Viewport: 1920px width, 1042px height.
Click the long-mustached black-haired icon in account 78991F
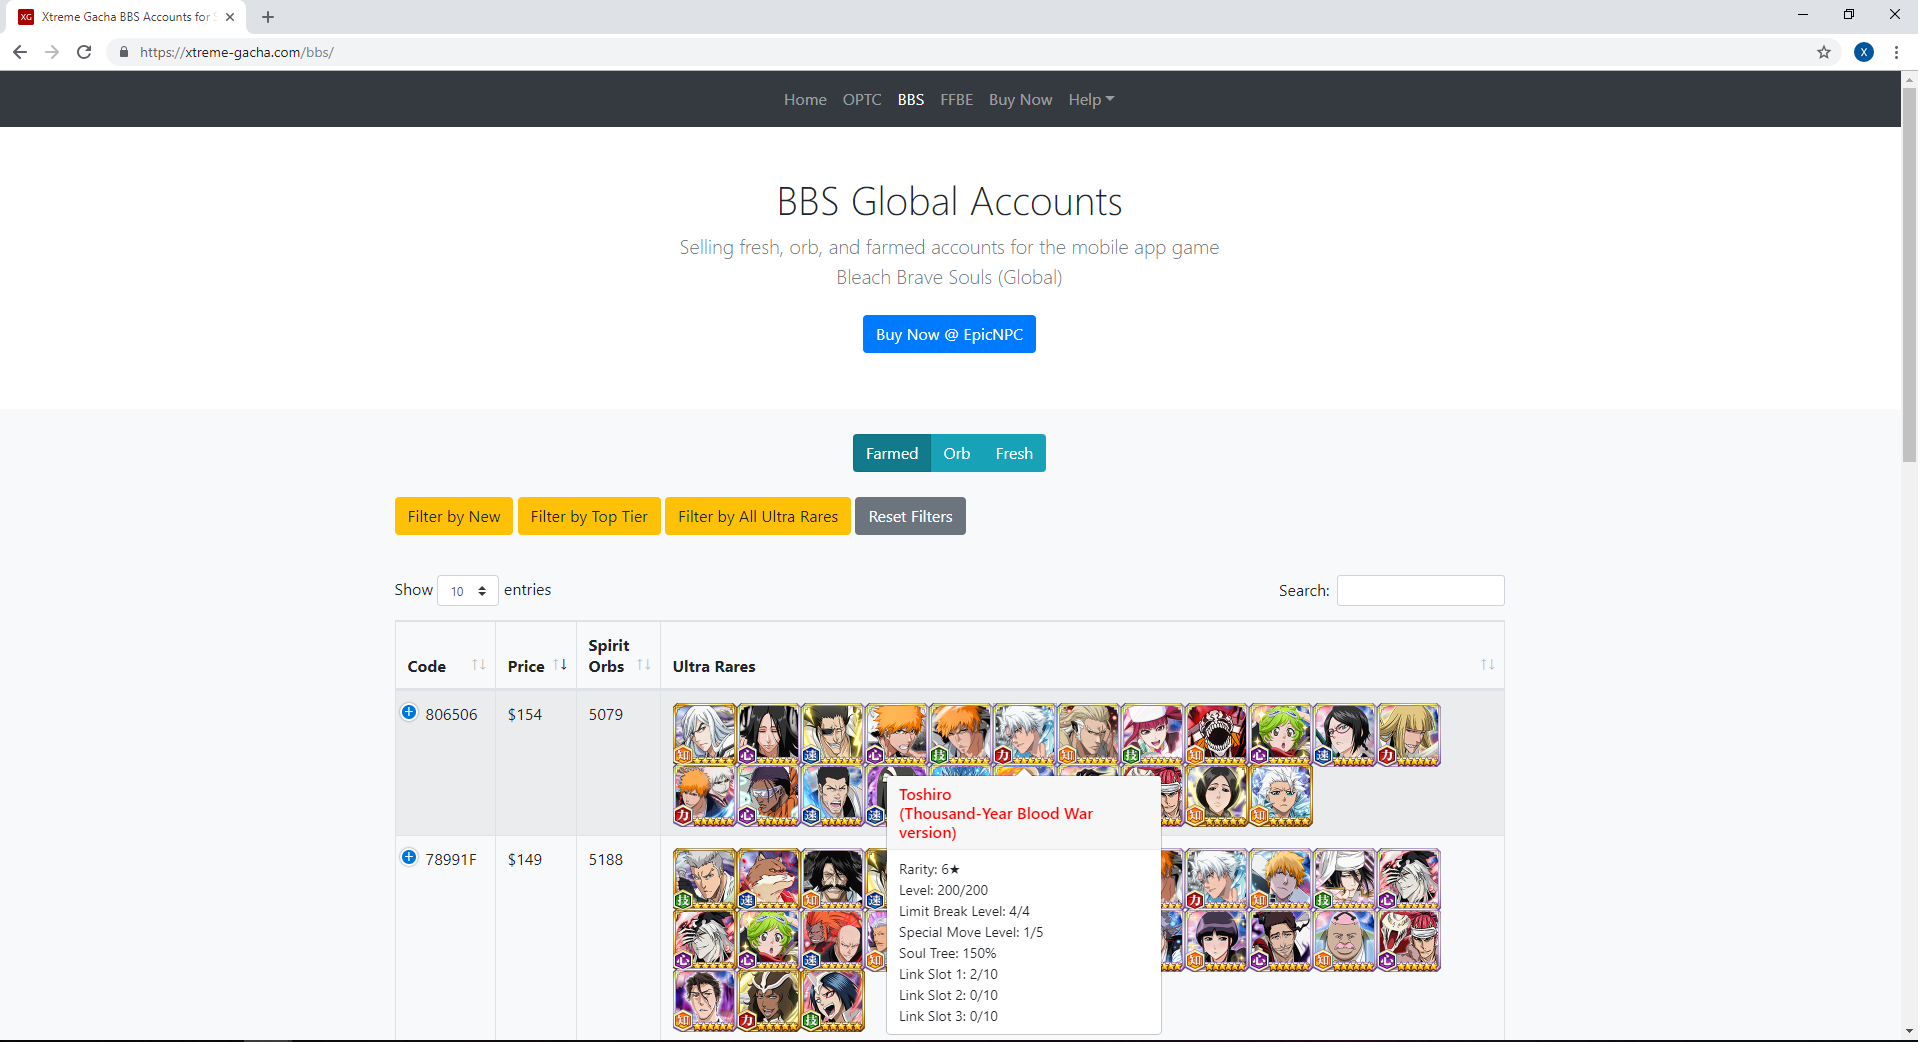pyautogui.click(x=833, y=879)
